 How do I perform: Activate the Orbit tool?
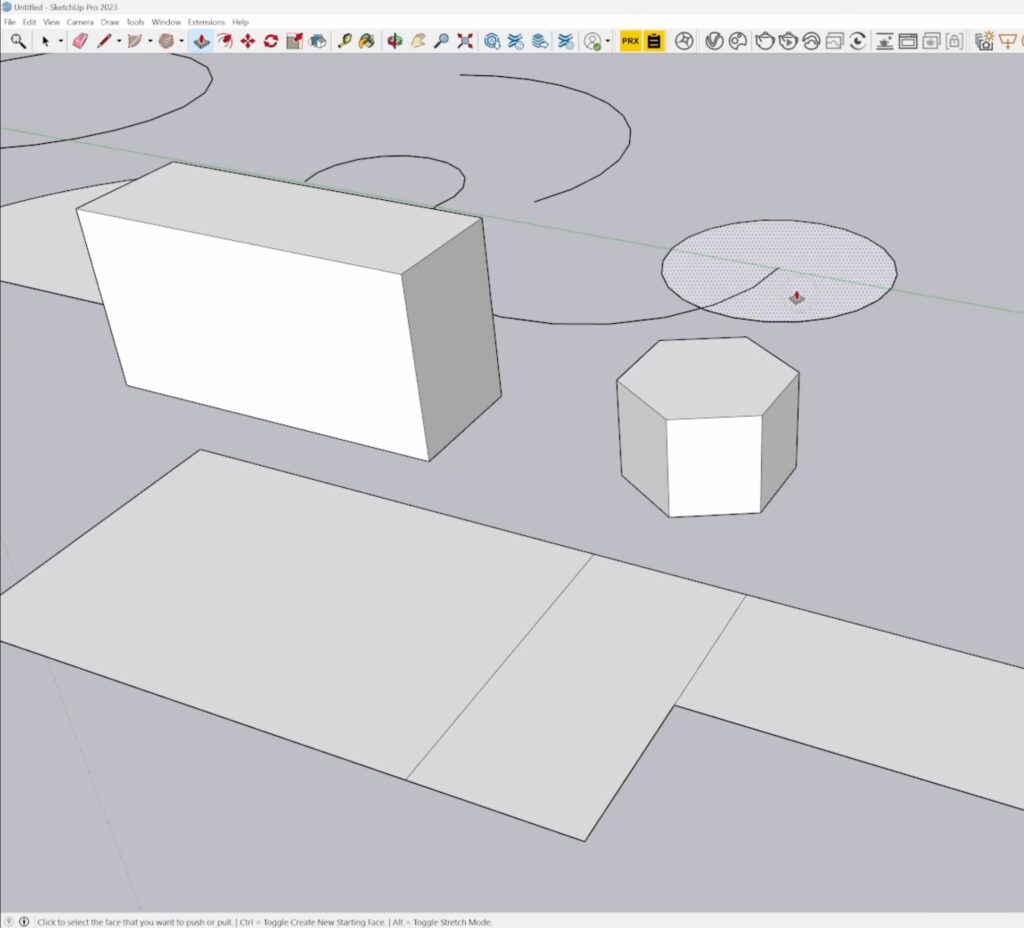pos(395,41)
